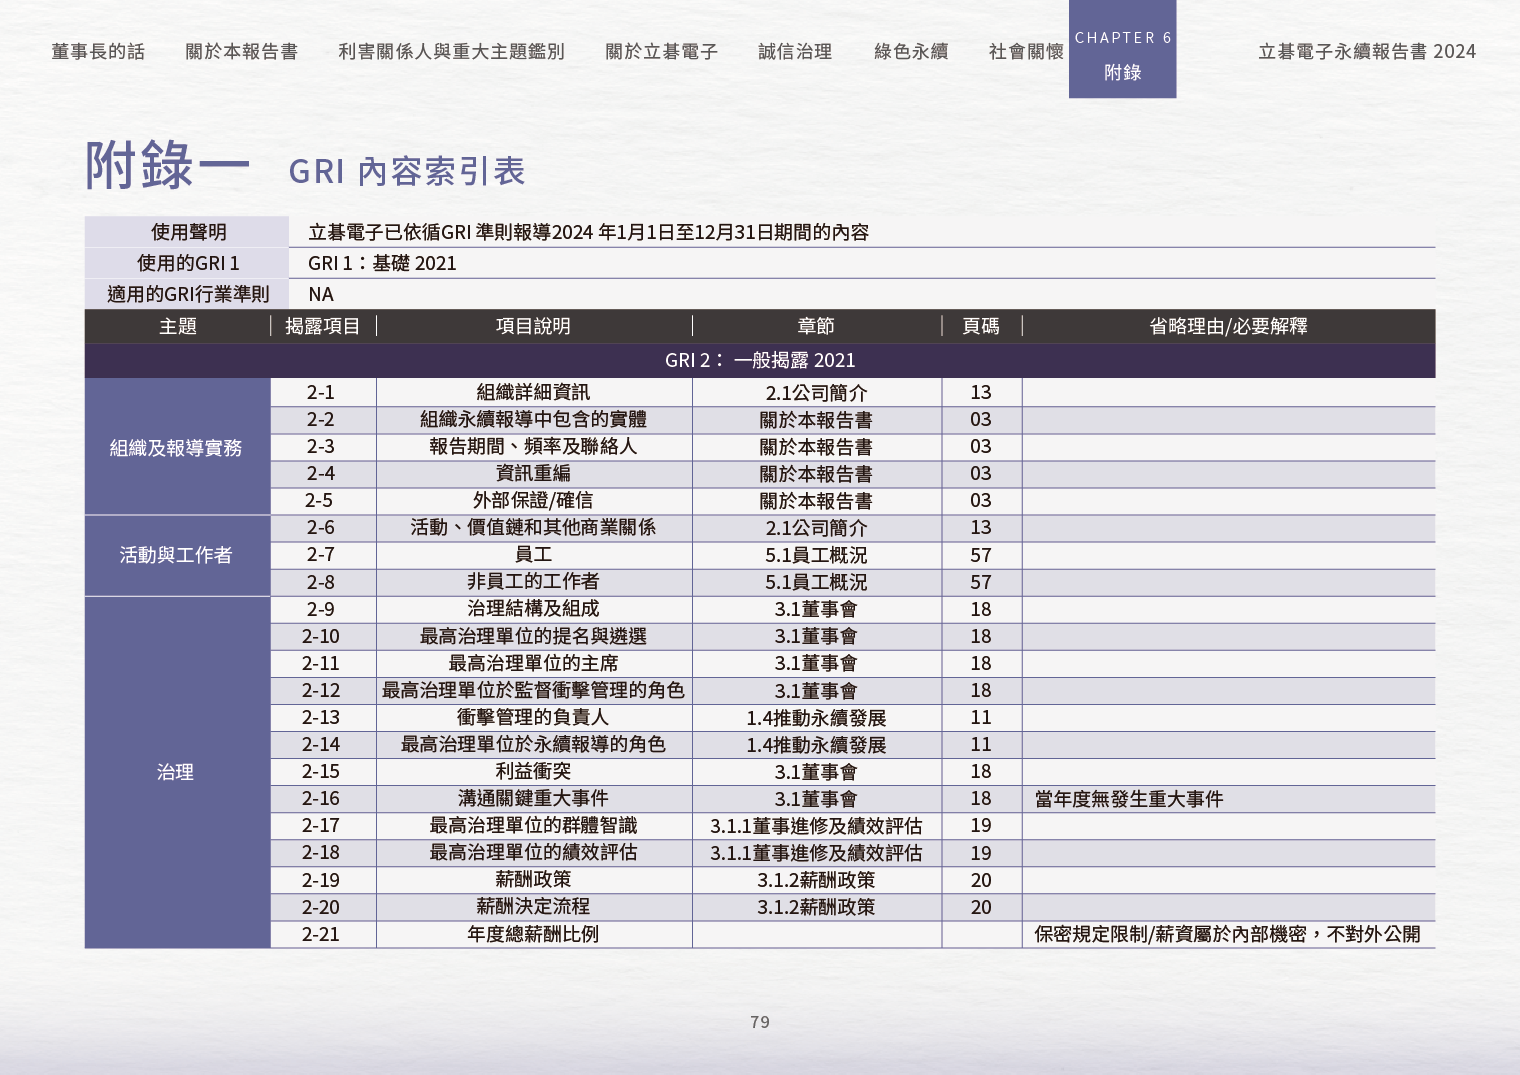Screen dimensions: 1520x1075
Task: Open the 關於立碁電子 navigation item
Action: pos(661,51)
